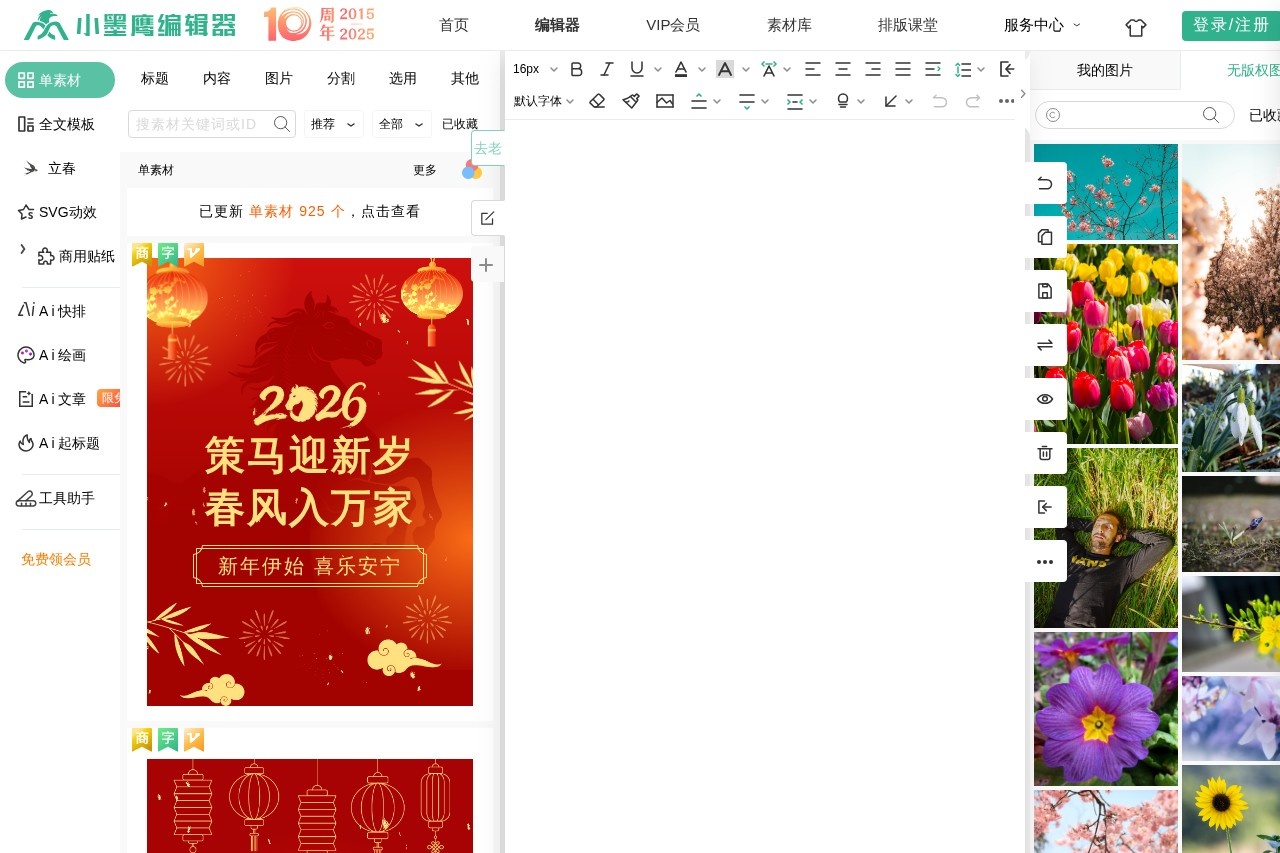Click the shopping bag icon in the top bar
The image size is (1280, 853).
click(x=1135, y=28)
